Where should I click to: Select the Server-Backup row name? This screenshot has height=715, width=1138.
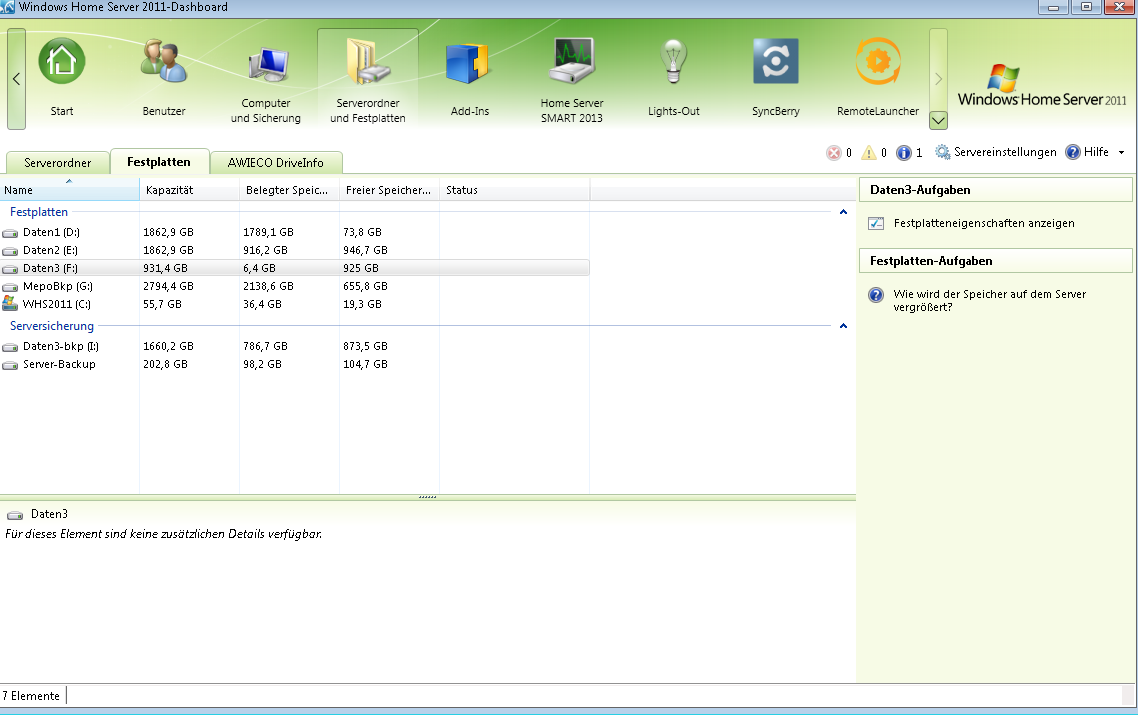coord(59,364)
